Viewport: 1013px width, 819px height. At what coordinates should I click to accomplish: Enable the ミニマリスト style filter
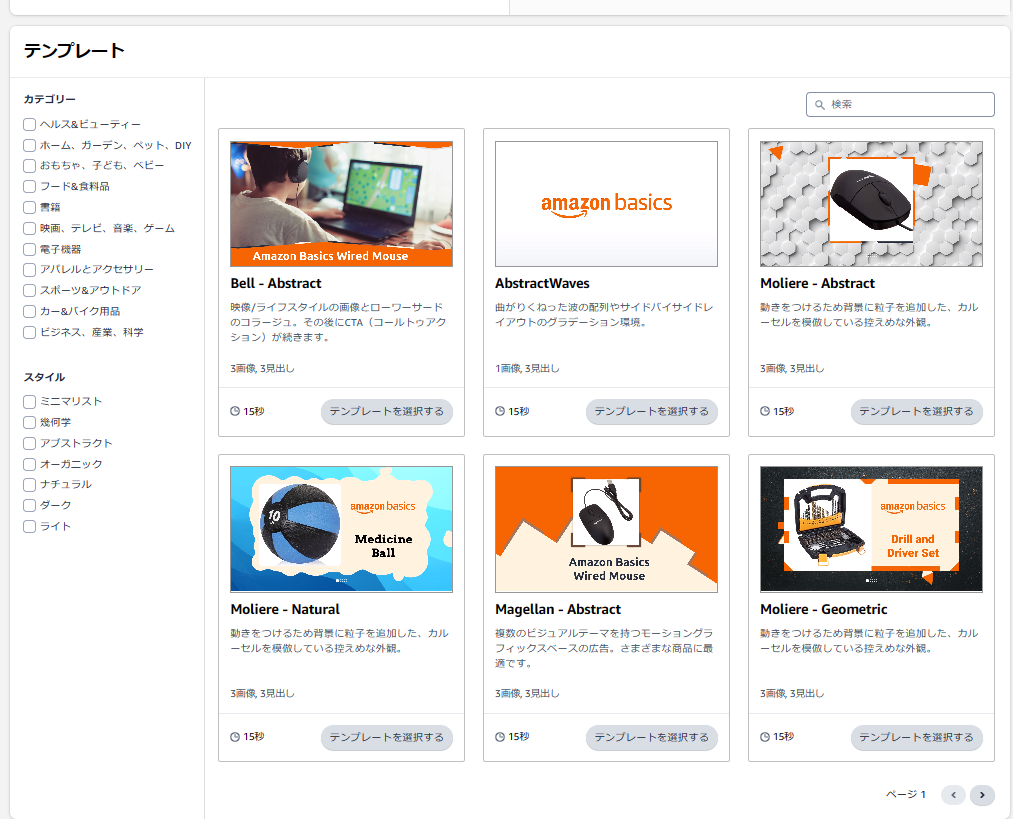(x=29, y=402)
